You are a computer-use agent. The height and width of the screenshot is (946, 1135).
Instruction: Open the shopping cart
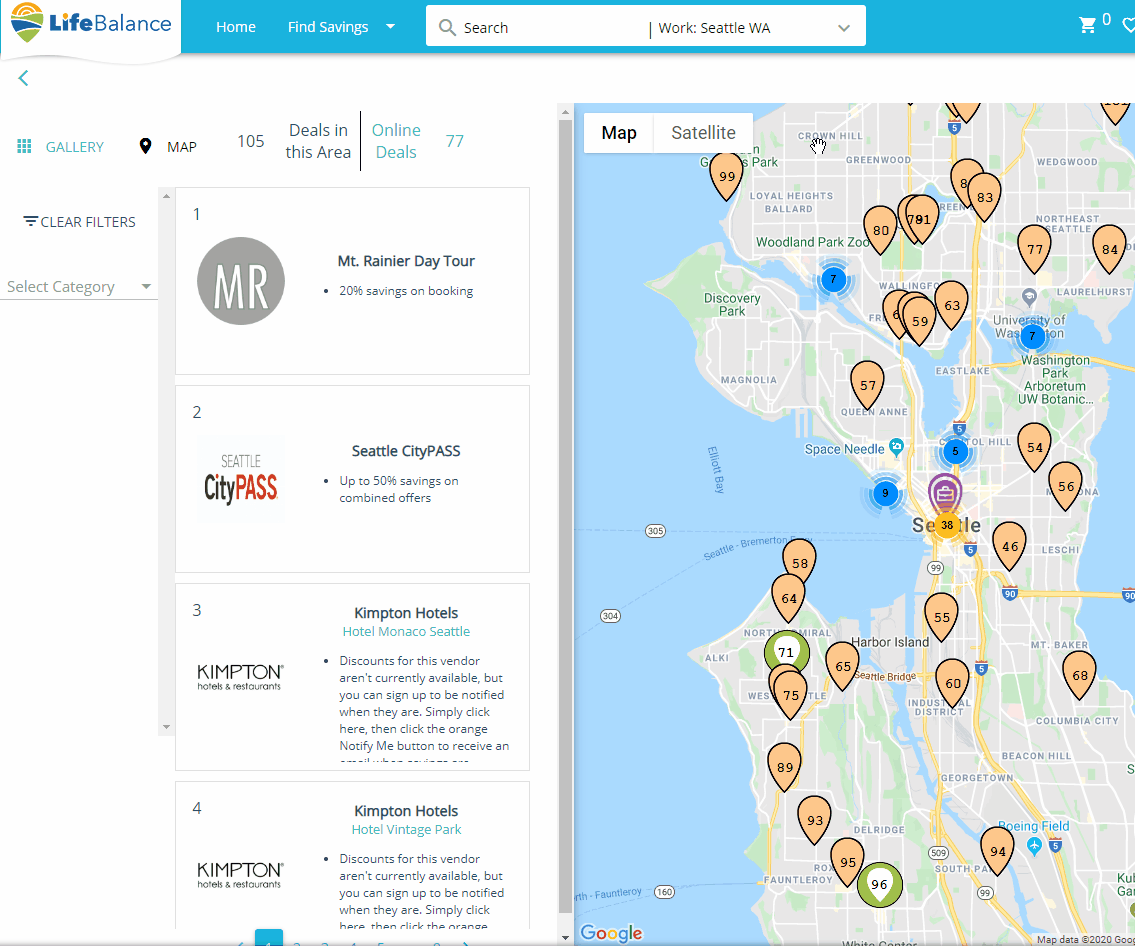click(x=1087, y=25)
